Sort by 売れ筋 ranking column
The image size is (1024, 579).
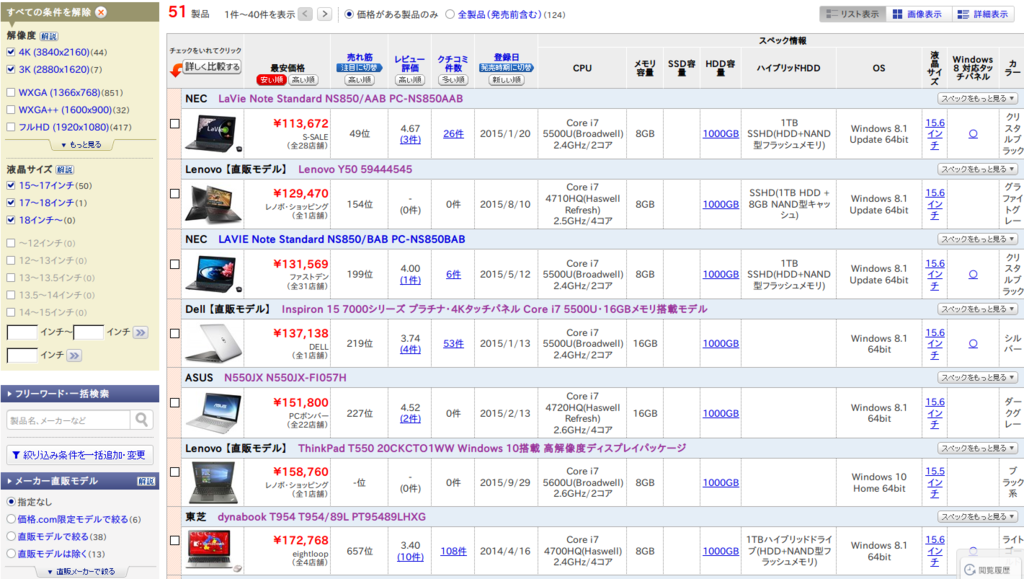(x=359, y=58)
